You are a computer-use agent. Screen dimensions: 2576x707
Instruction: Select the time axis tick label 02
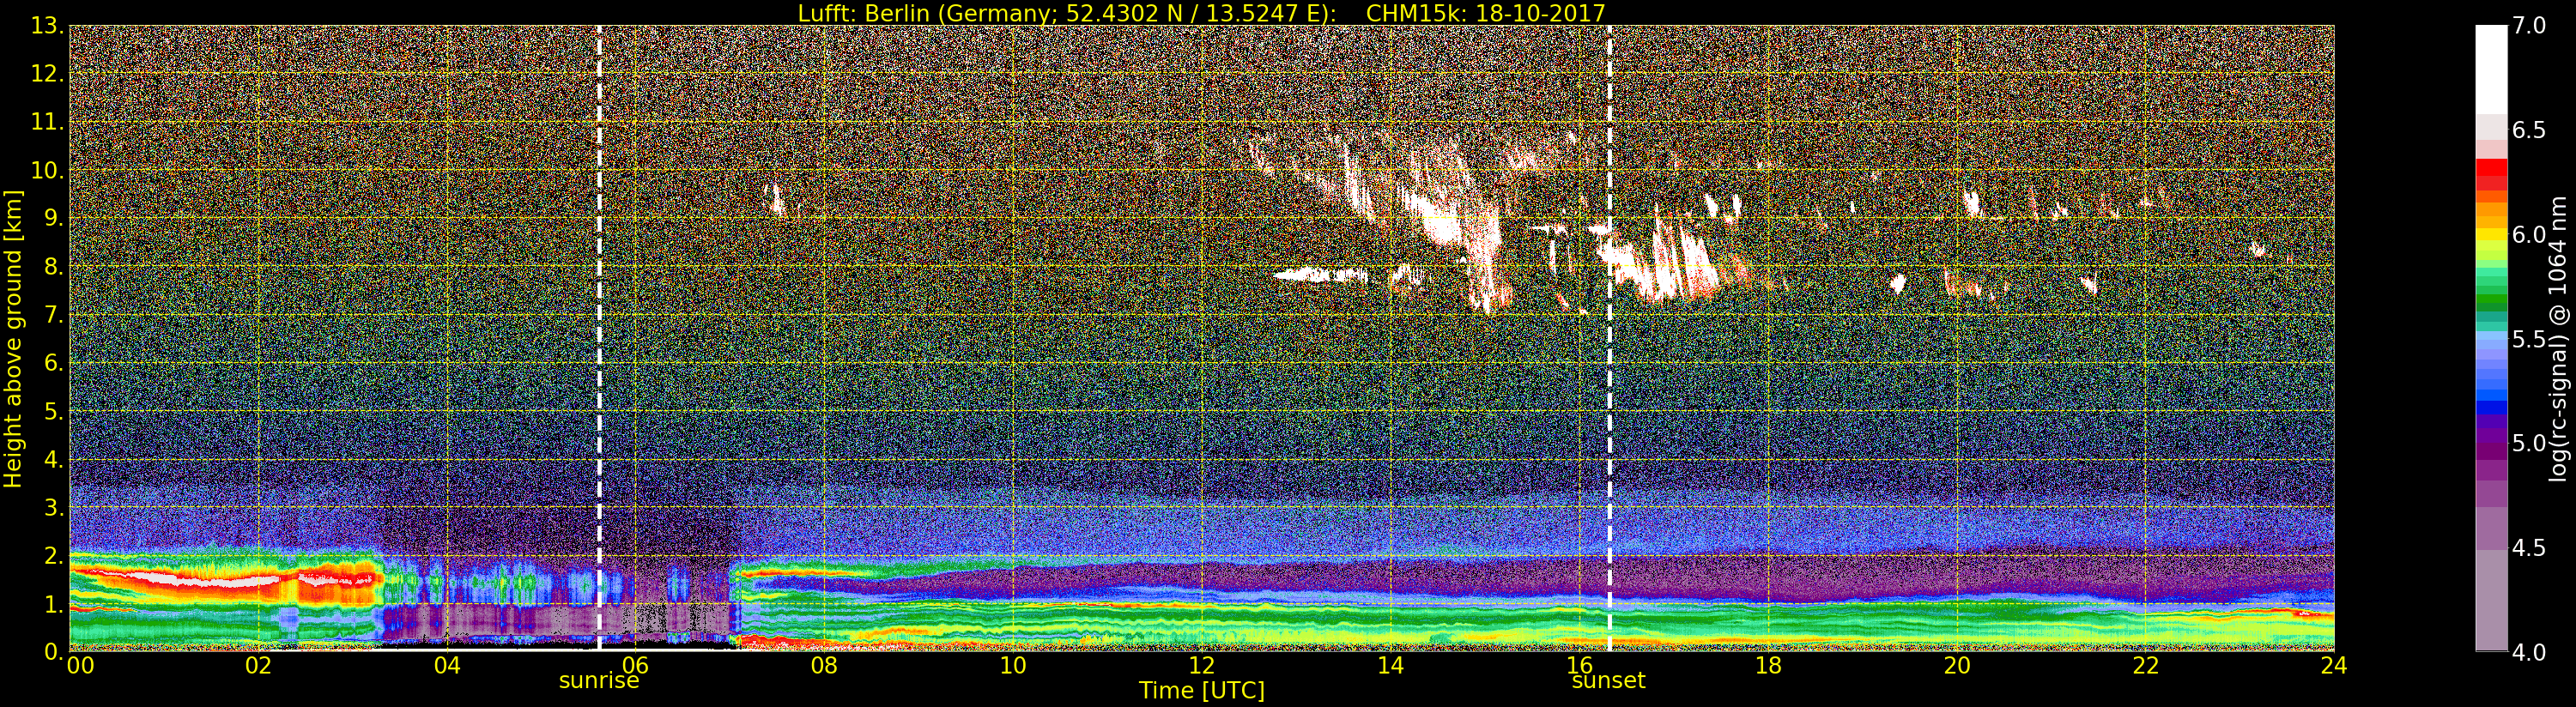click(x=258, y=666)
